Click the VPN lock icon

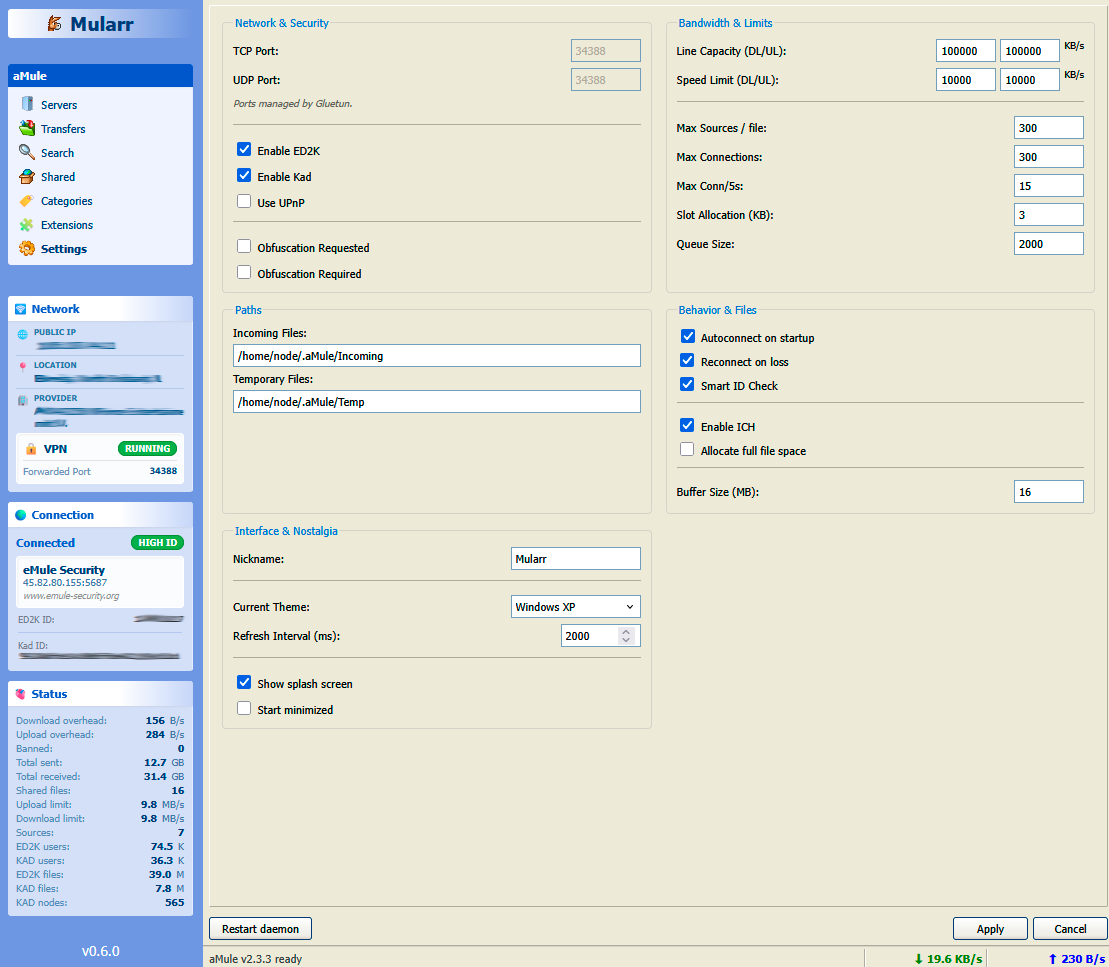(31, 448)
